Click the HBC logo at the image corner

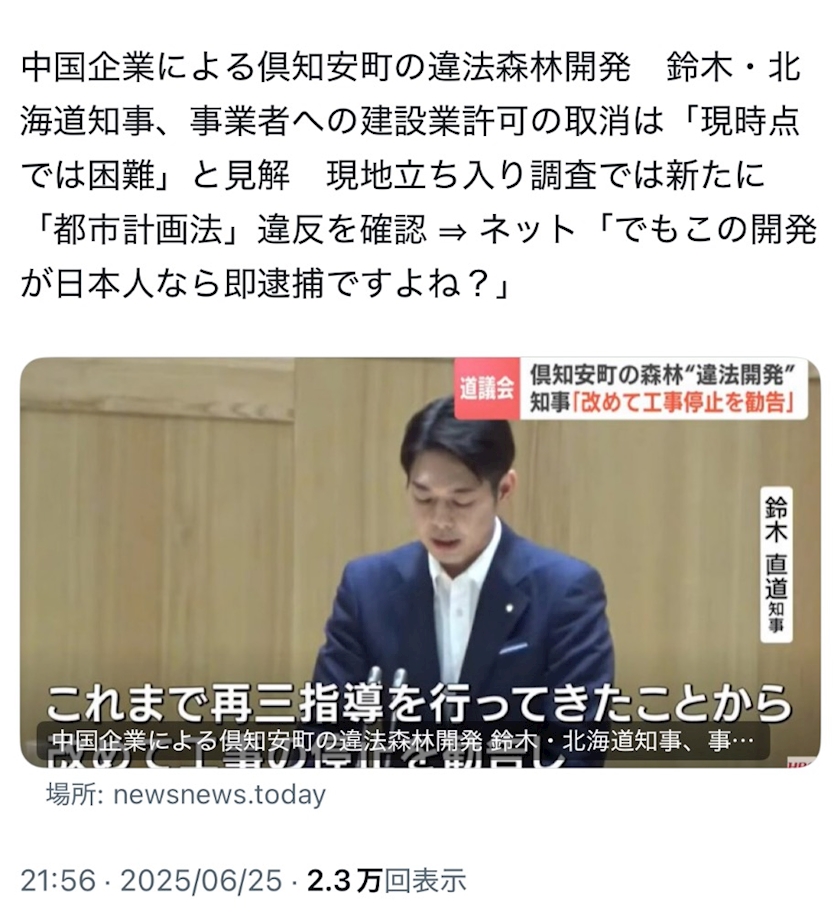tap(803, 764)
